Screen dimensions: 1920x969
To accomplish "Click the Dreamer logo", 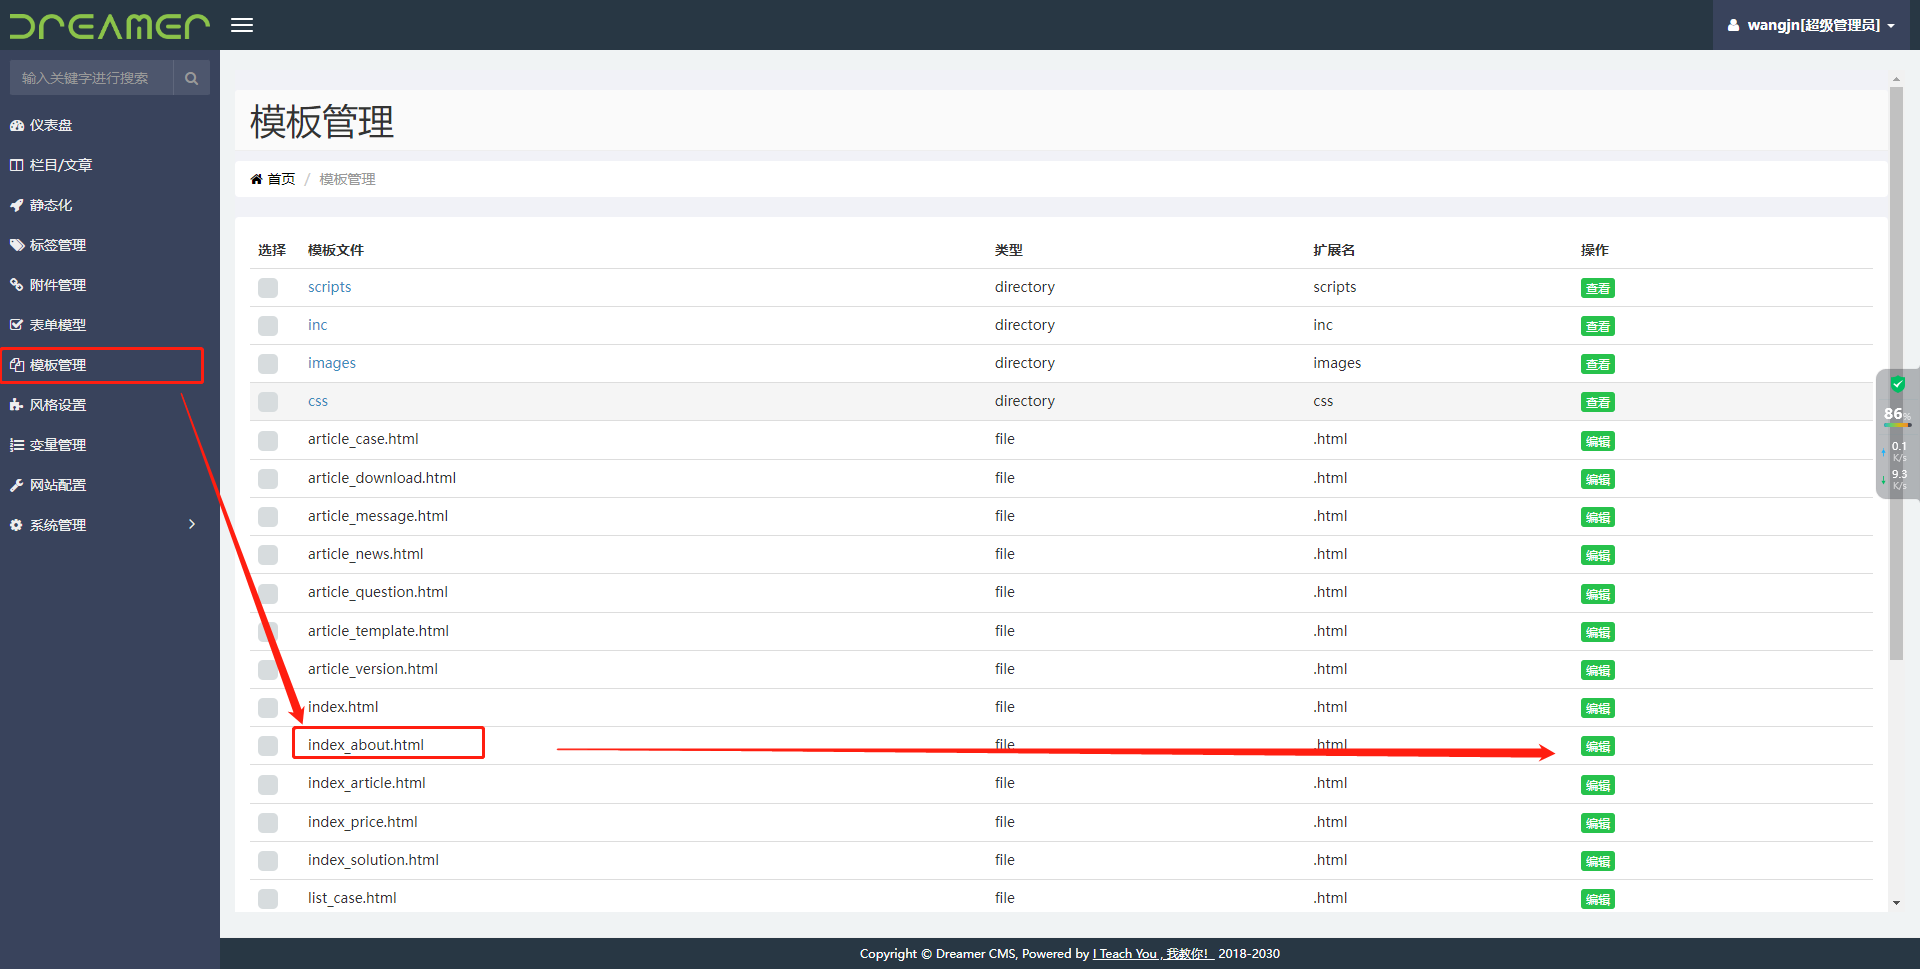I will pyautogui.click(x=110, y=25).
